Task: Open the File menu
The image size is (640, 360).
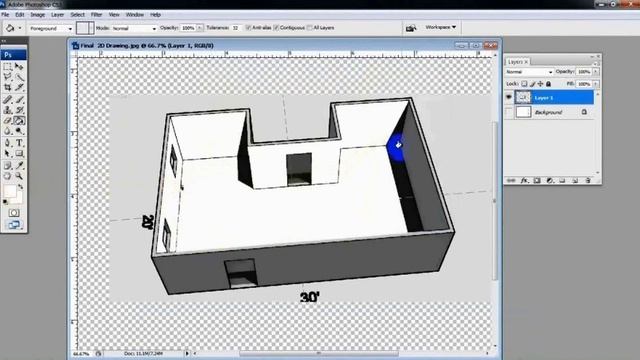Action: 5,15
